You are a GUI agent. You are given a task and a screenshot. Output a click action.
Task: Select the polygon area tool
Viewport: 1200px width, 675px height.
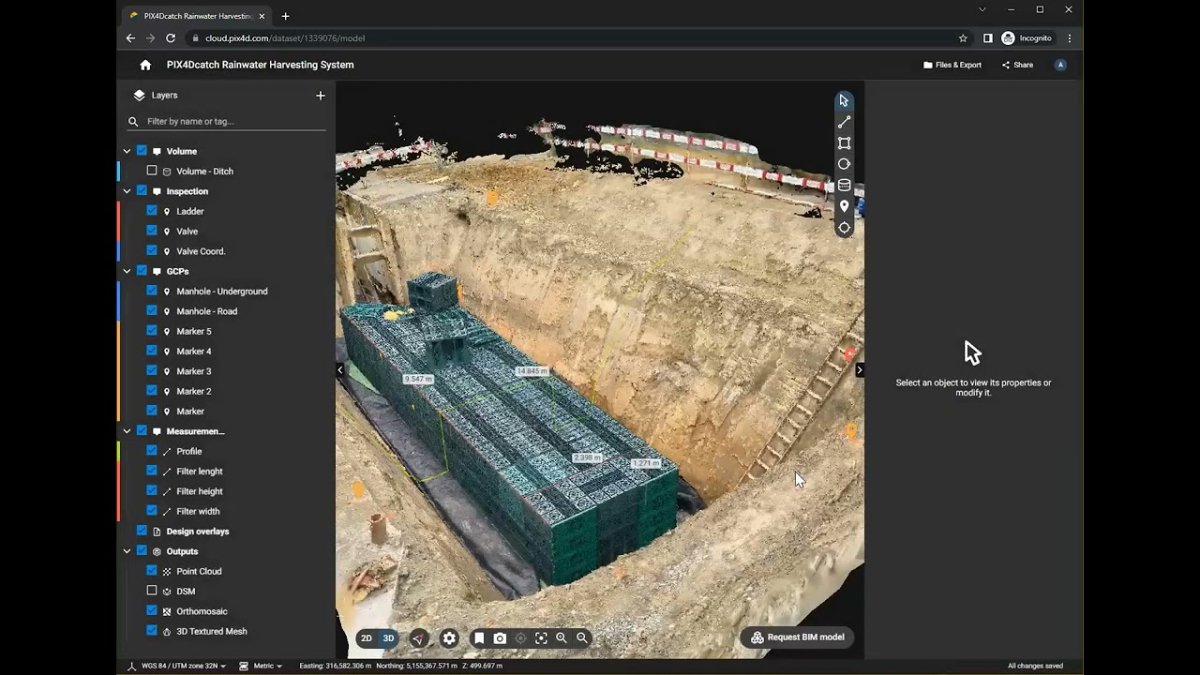(x=844, y=143)
